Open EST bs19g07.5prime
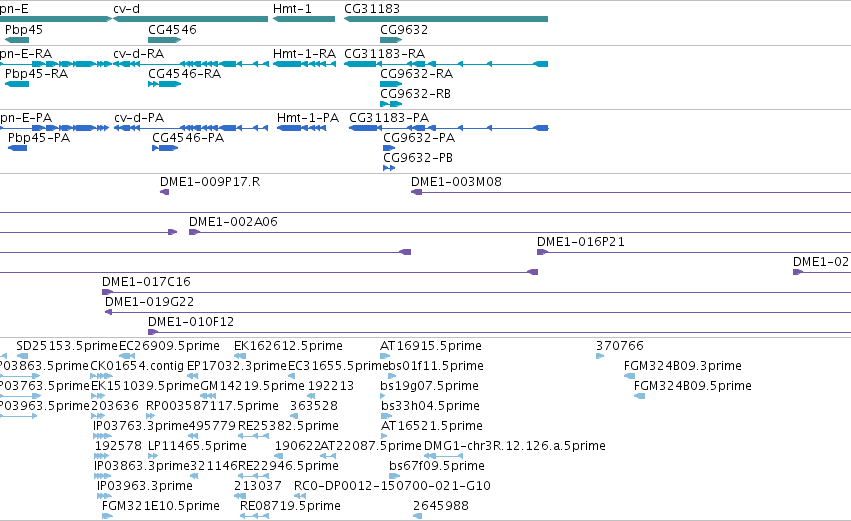 click(383, 396)
